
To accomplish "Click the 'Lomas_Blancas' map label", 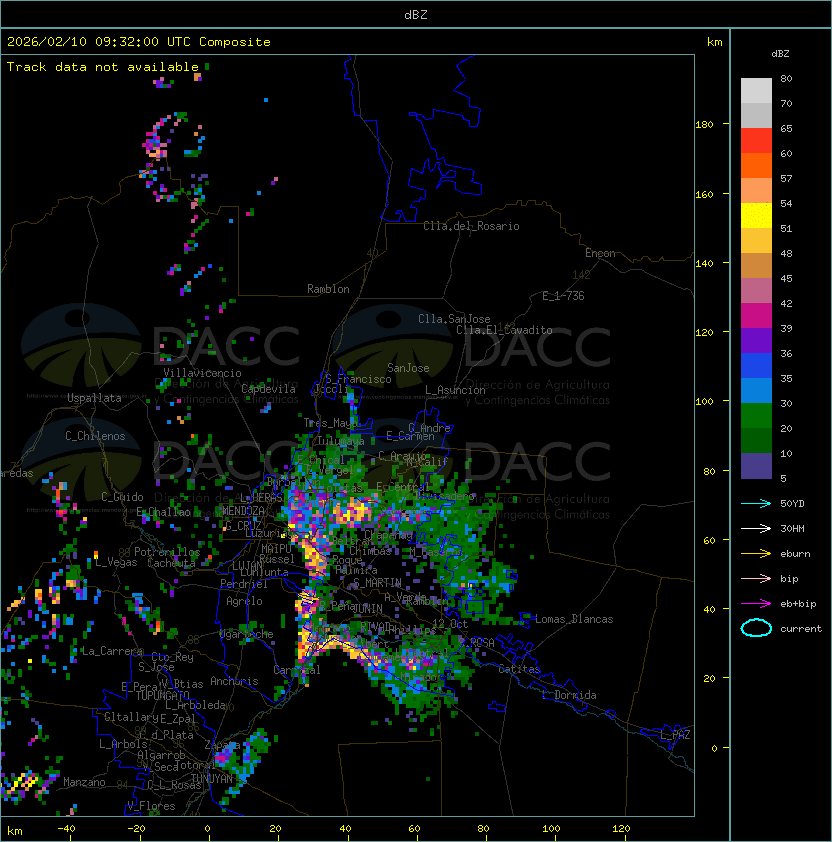I will 574,620.
